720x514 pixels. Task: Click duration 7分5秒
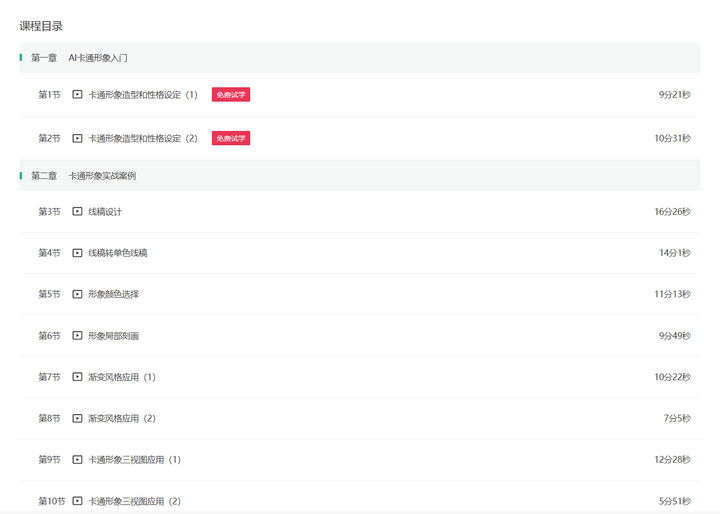click(x=677, y=418)
